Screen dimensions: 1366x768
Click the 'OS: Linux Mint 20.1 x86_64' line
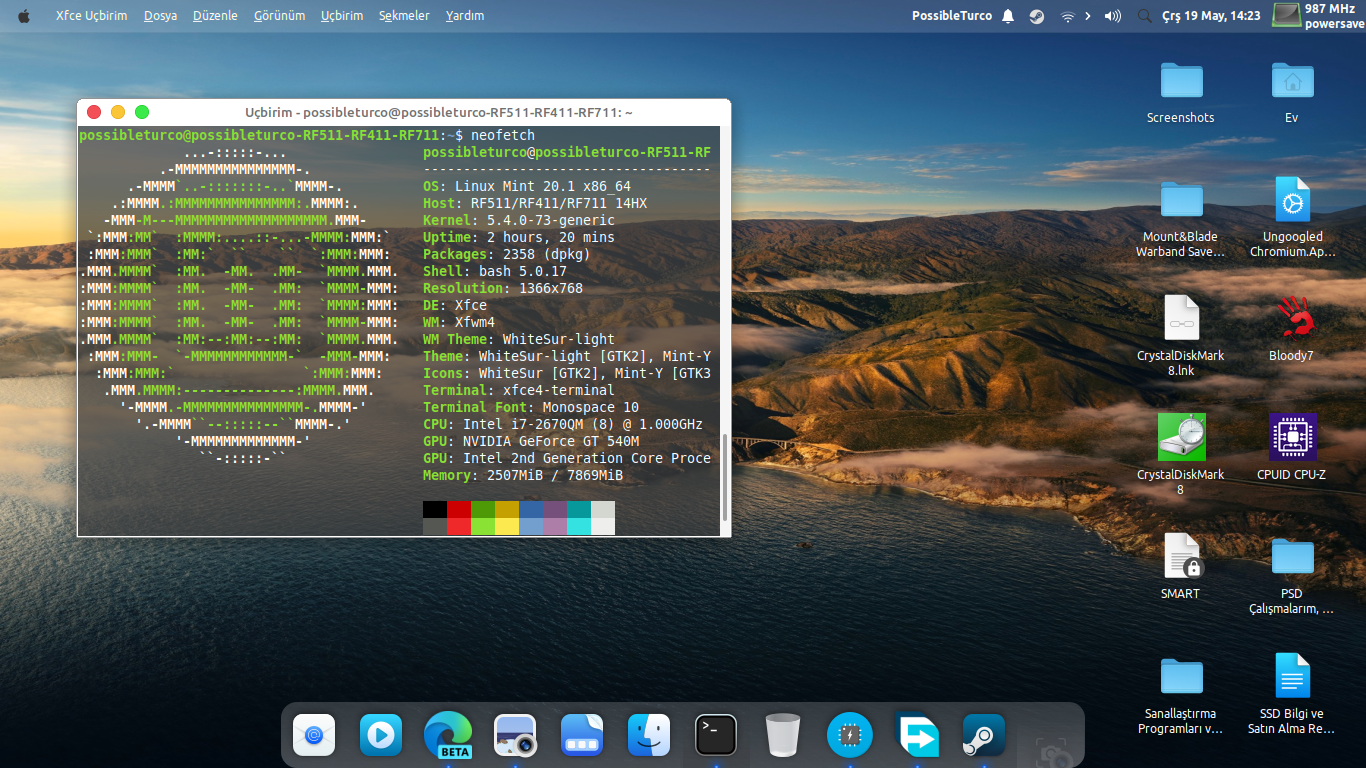pyautogui.click(x=527, y=186)
